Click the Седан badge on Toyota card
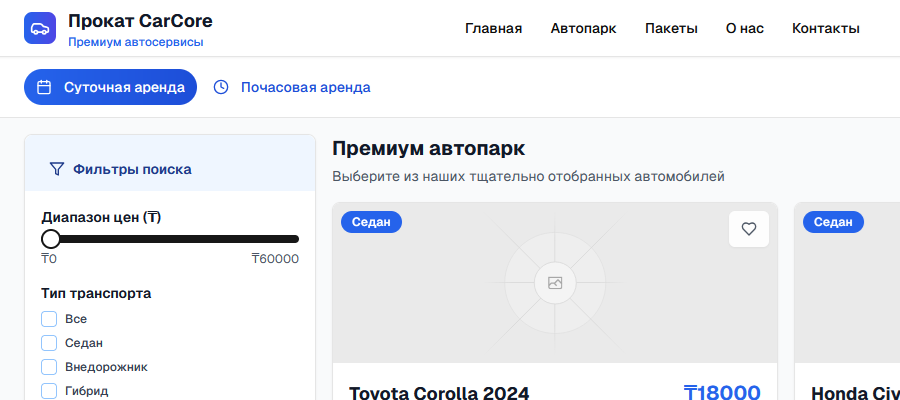900x400 pixels. (371, 222)
